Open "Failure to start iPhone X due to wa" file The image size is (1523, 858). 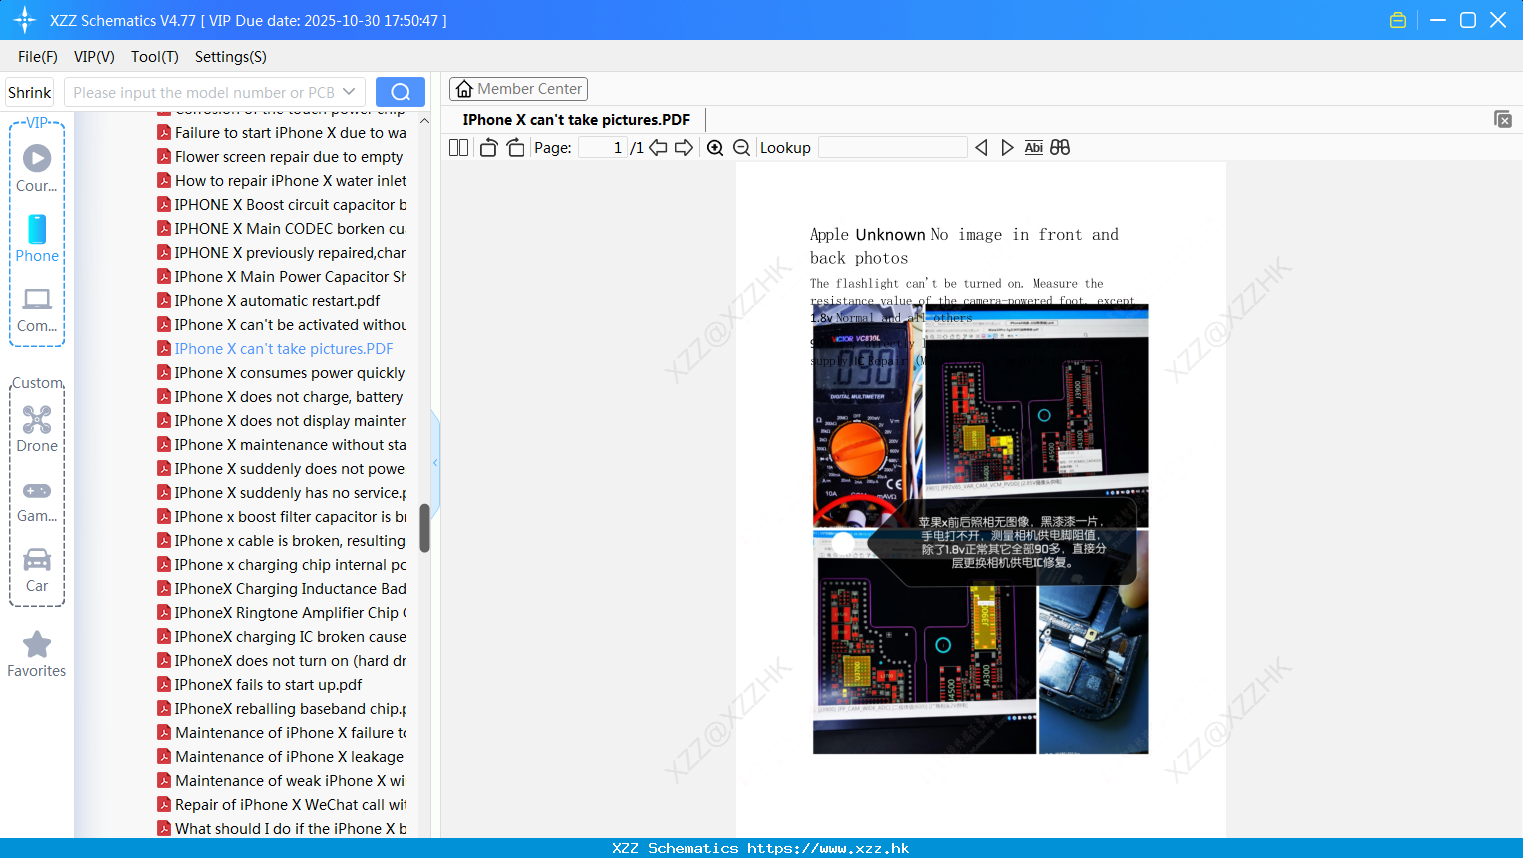tap(282, 133)
